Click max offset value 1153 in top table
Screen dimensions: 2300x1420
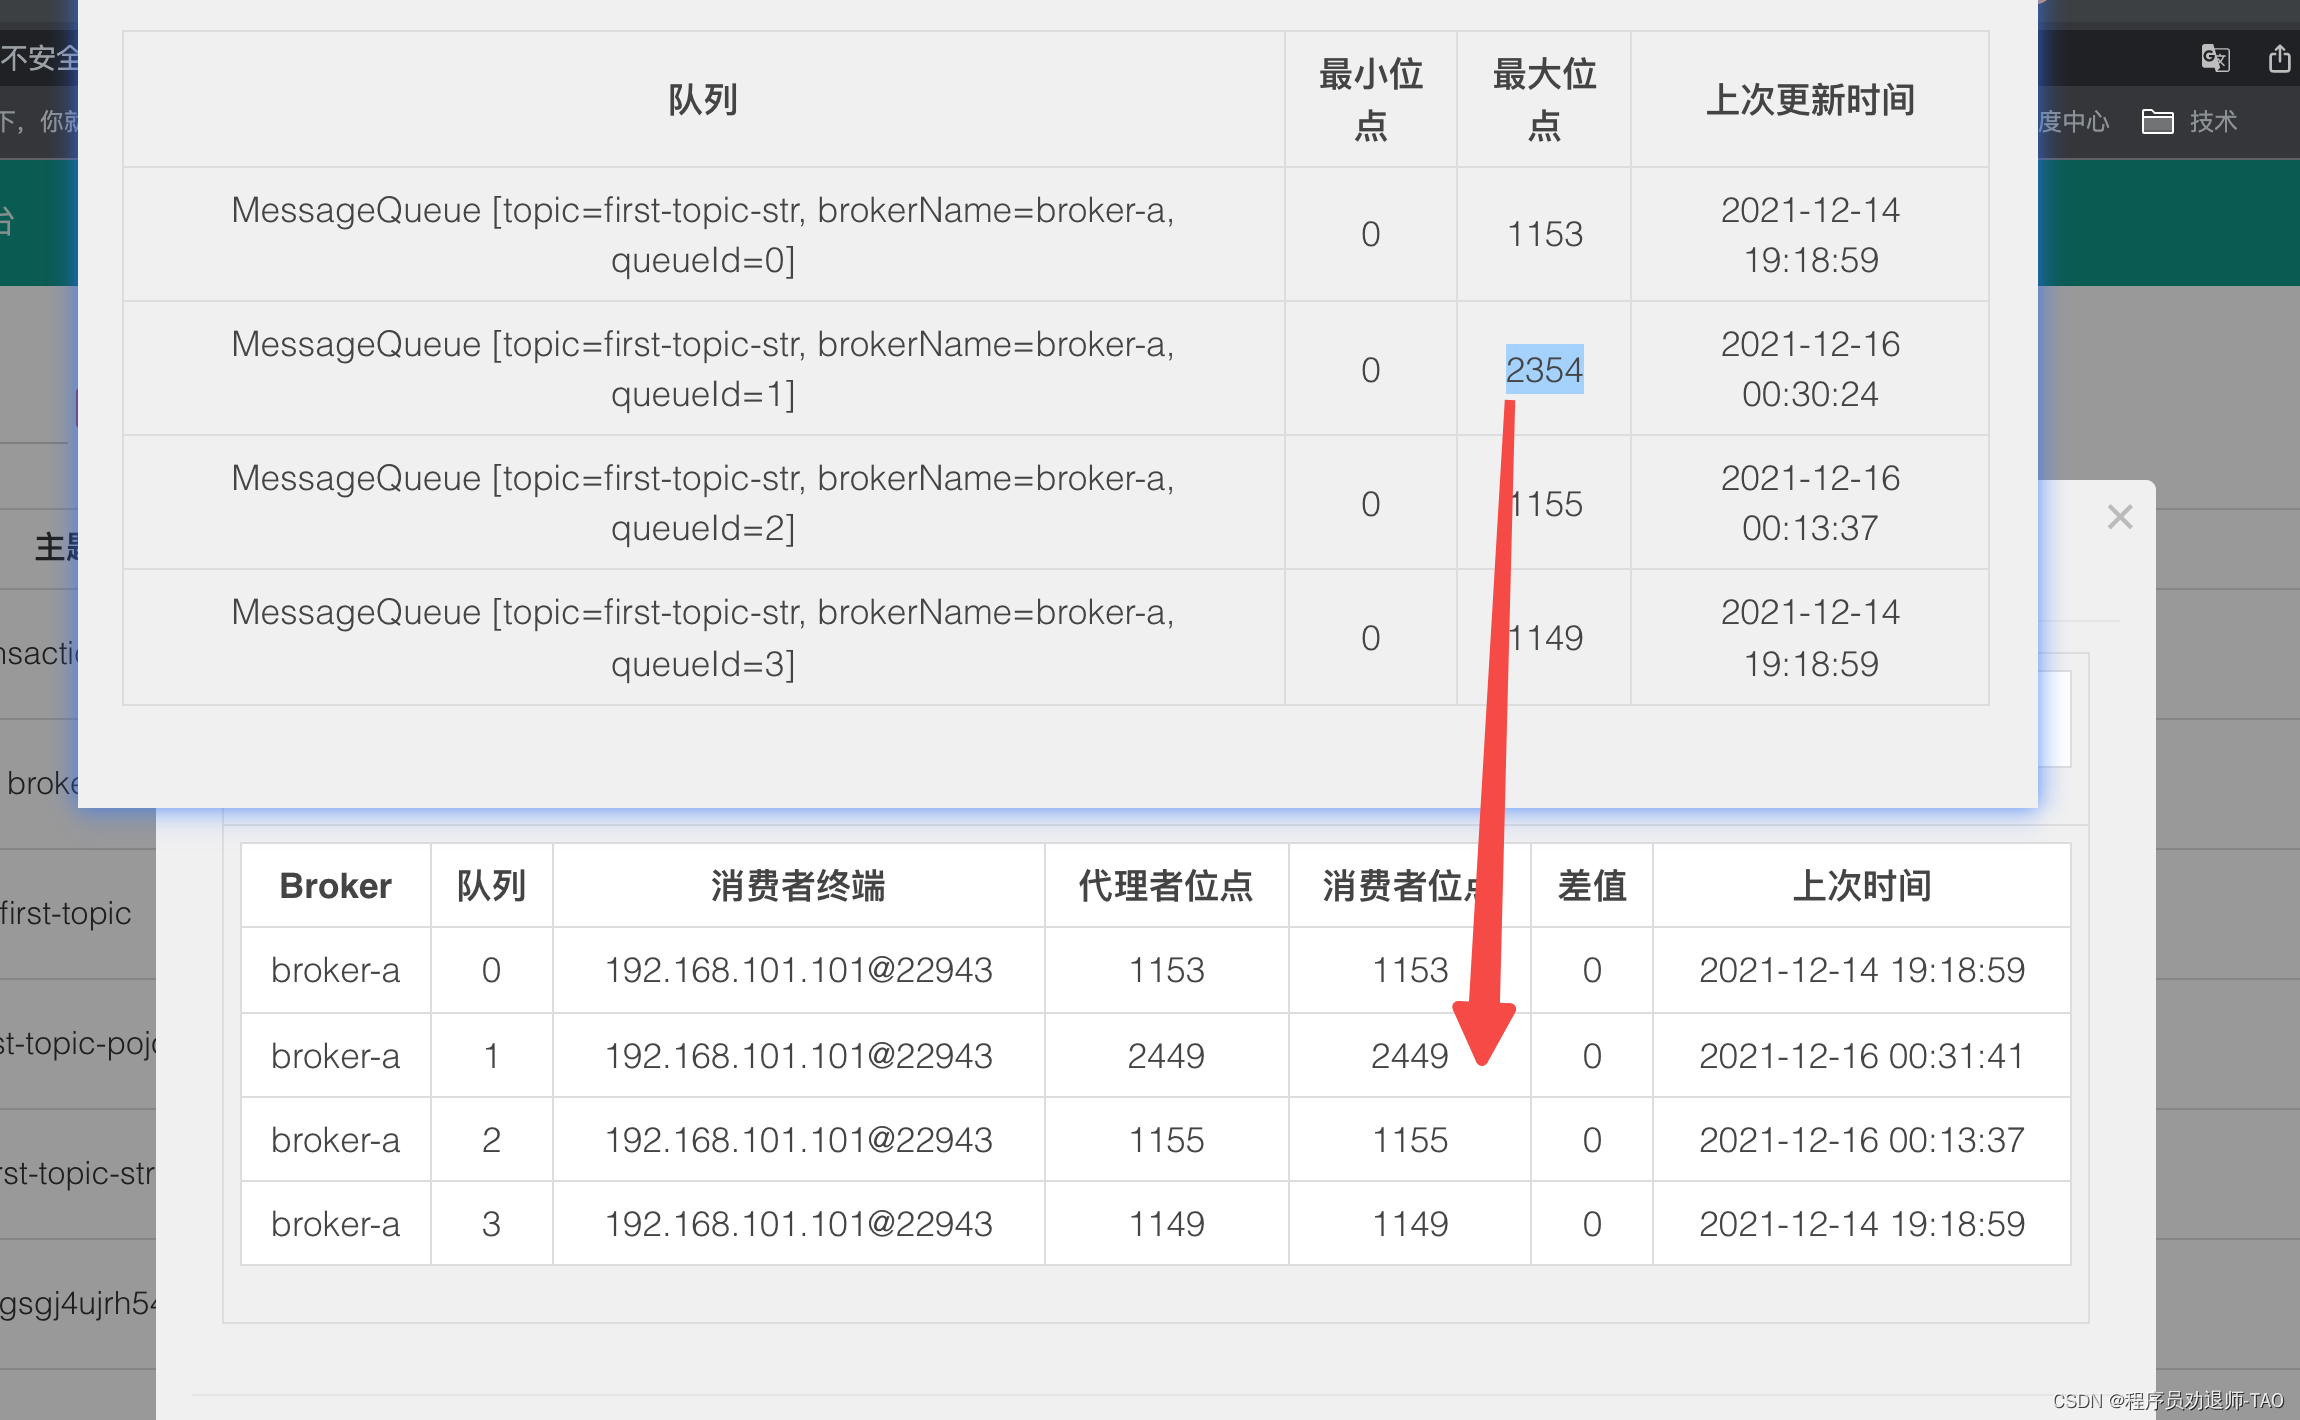click(x=1544, y=234)
